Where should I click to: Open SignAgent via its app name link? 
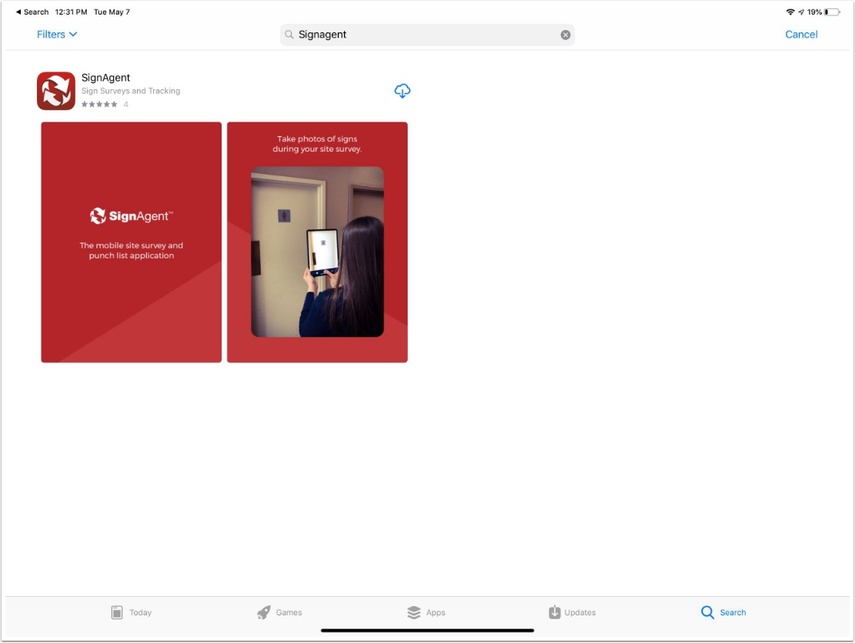pos(106,76)
